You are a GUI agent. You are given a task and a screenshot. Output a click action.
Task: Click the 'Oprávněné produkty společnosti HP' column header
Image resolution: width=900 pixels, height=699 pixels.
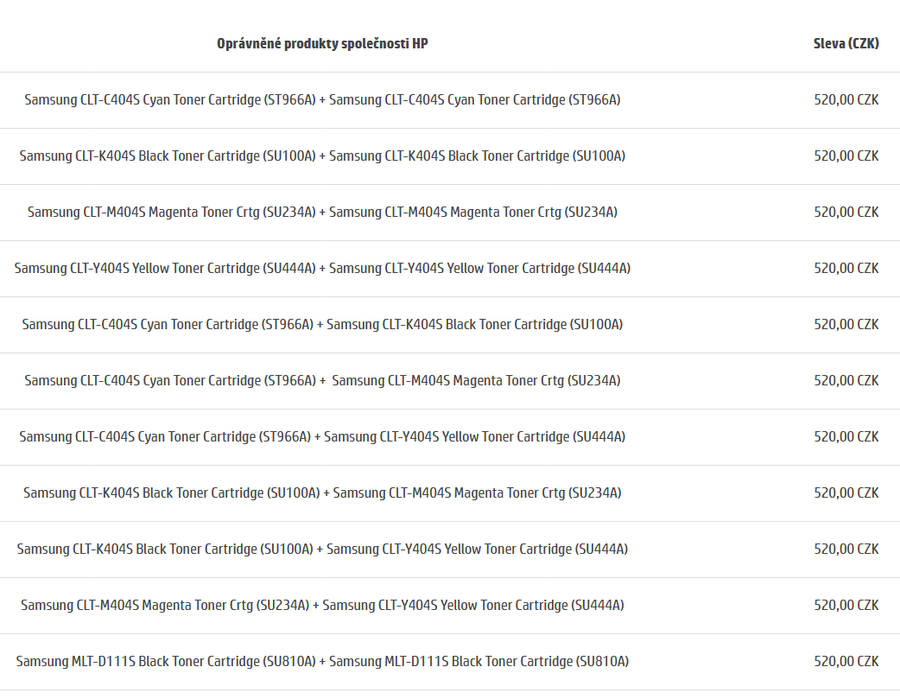[322, 44]
